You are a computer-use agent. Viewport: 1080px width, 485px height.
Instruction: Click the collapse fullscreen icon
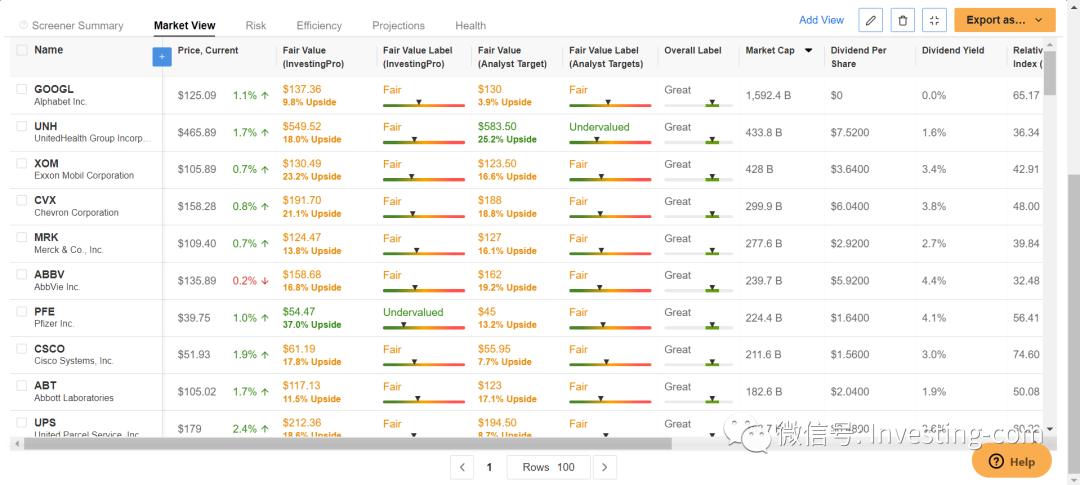[x=934, y=20]
